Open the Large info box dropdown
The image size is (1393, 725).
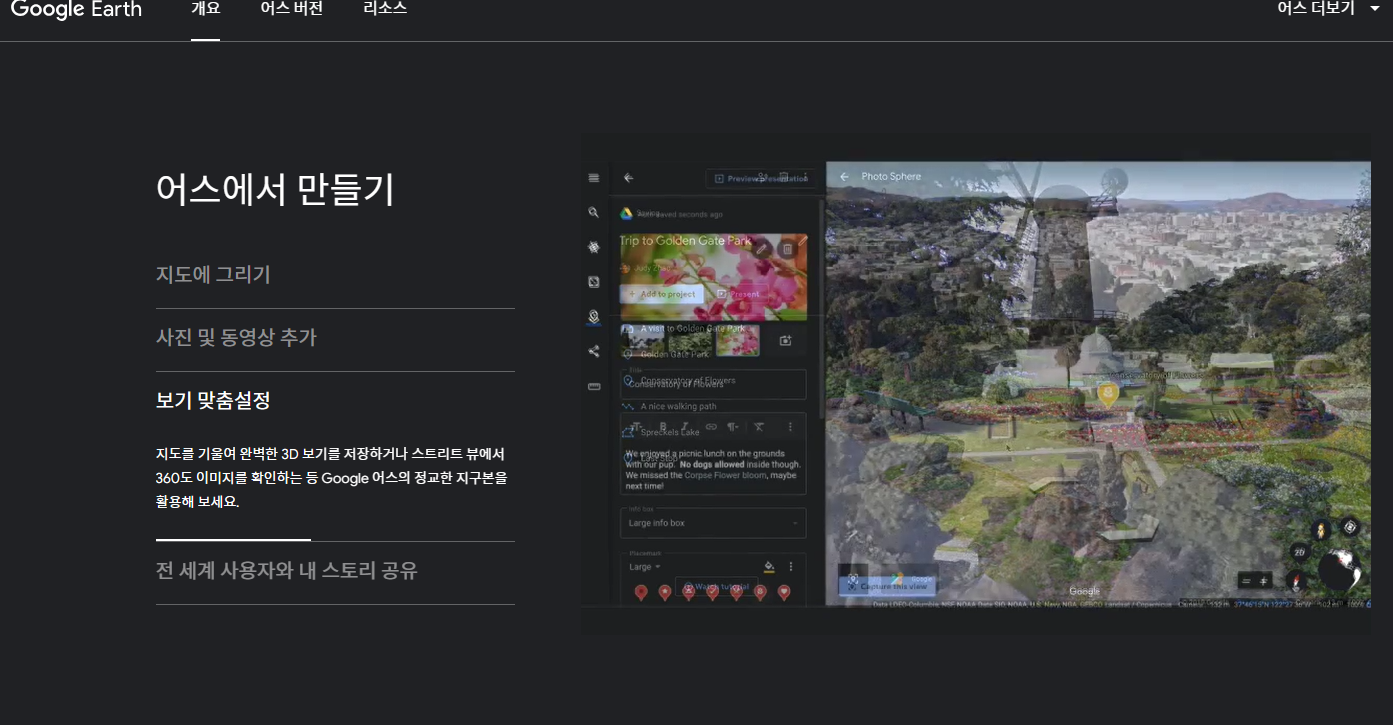pos(713,523)
